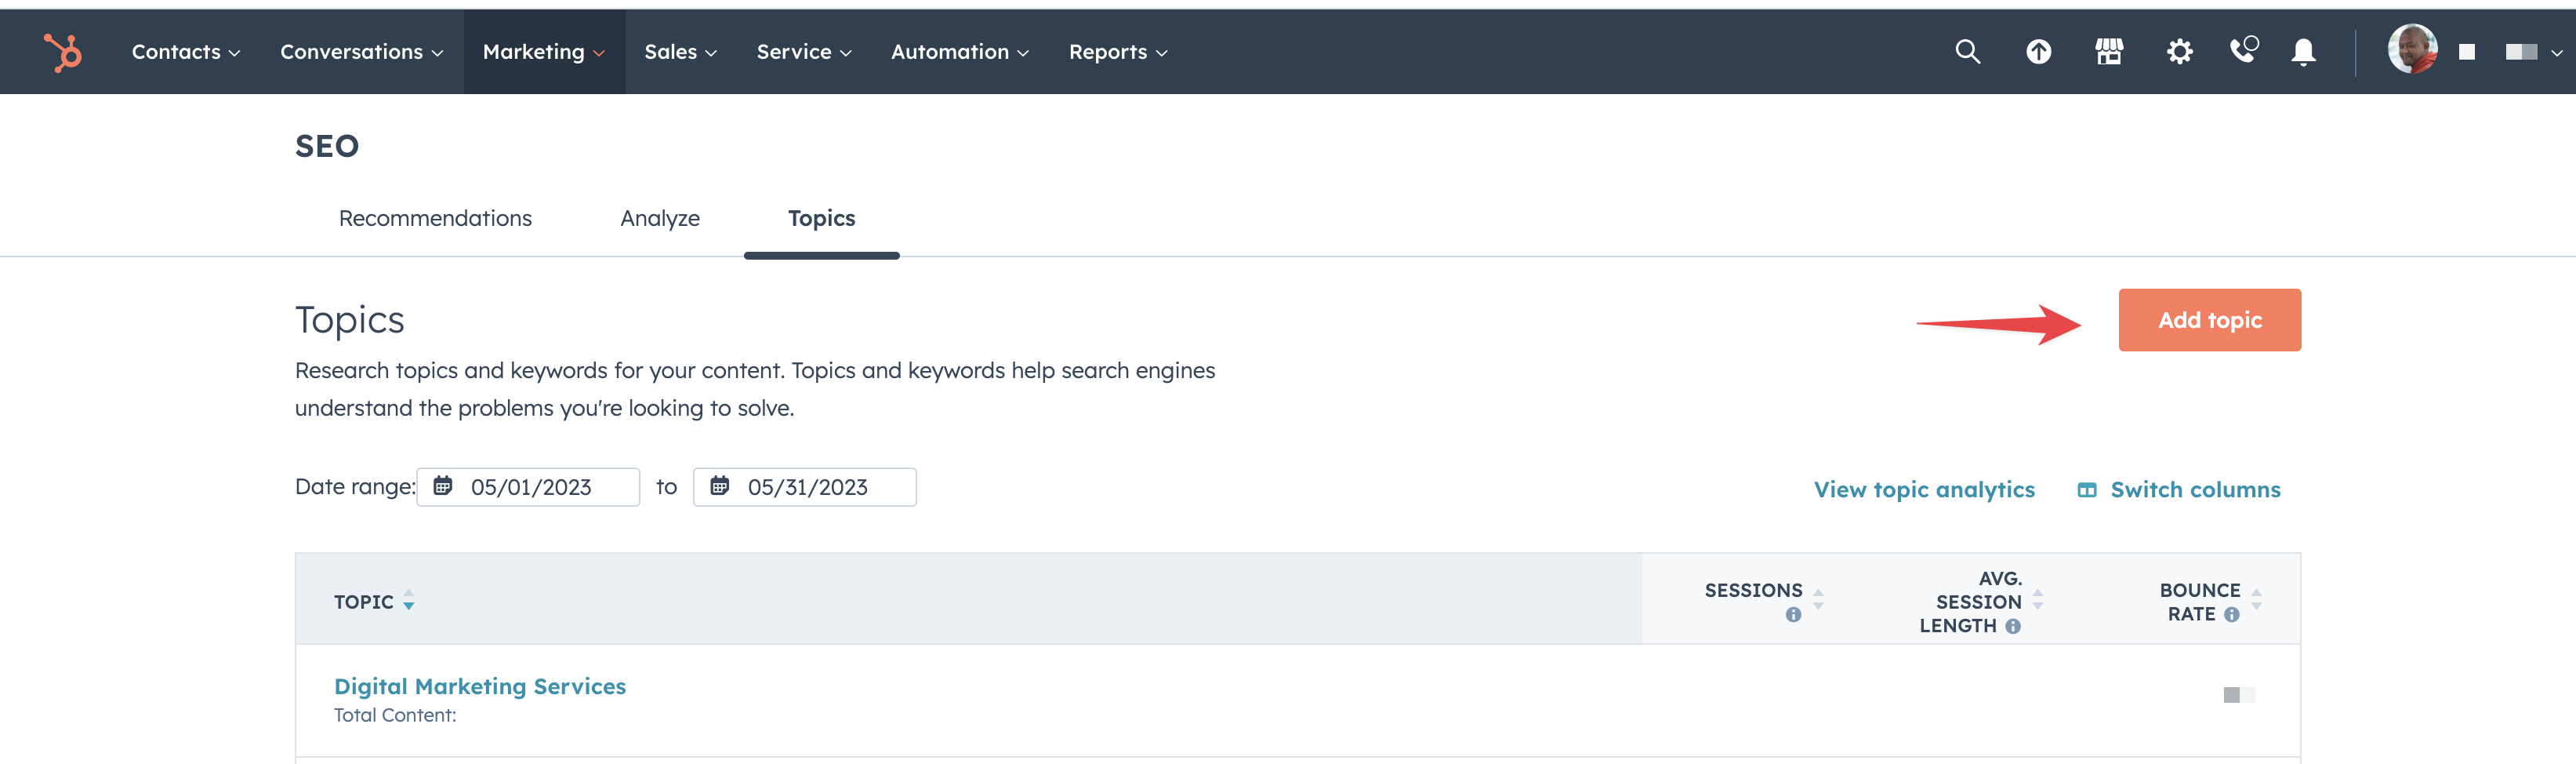The width and height of the screenshot is (2576, 764).
Task: Click the data import upload icon
Action: [2039, 51]
